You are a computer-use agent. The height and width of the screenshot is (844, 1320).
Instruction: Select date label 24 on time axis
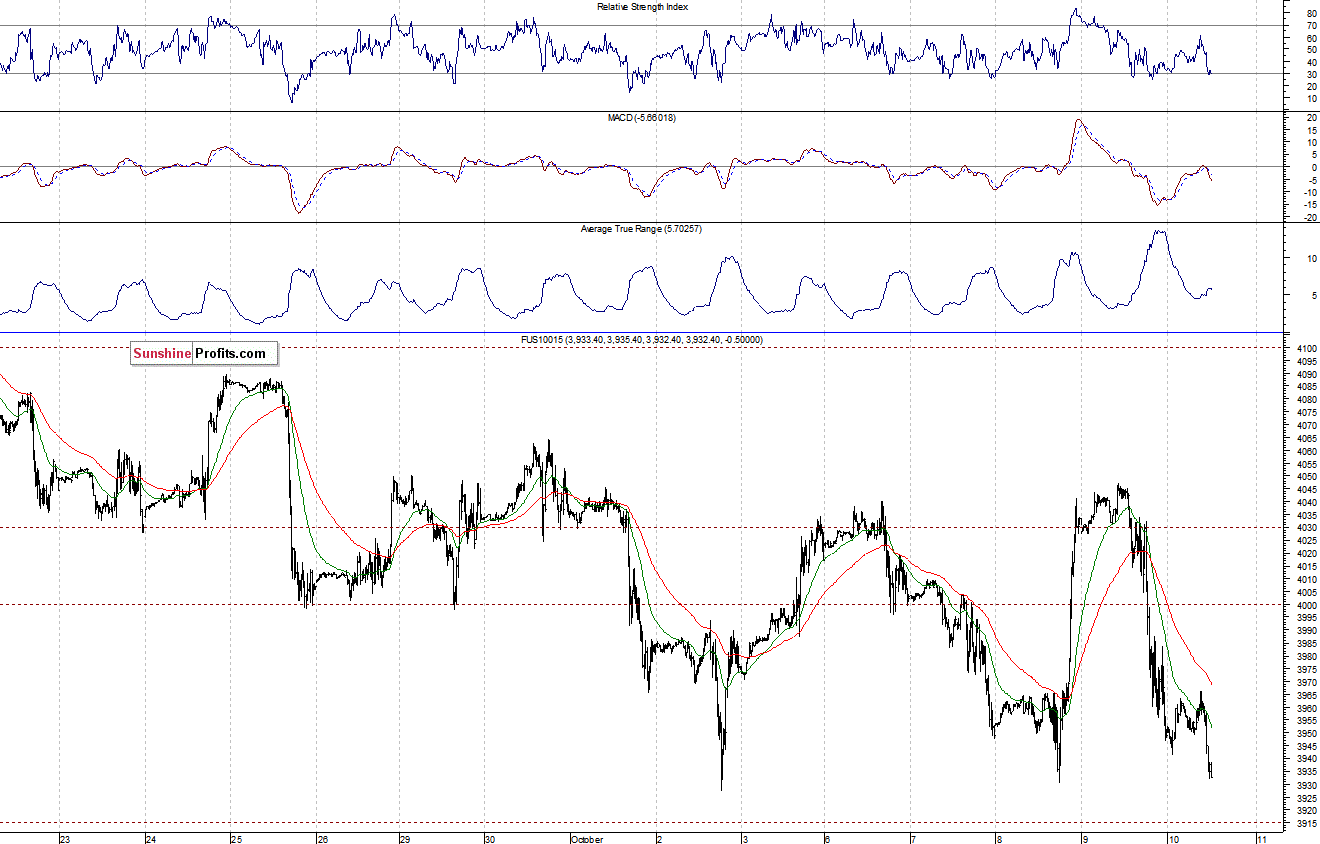point(150,839)
